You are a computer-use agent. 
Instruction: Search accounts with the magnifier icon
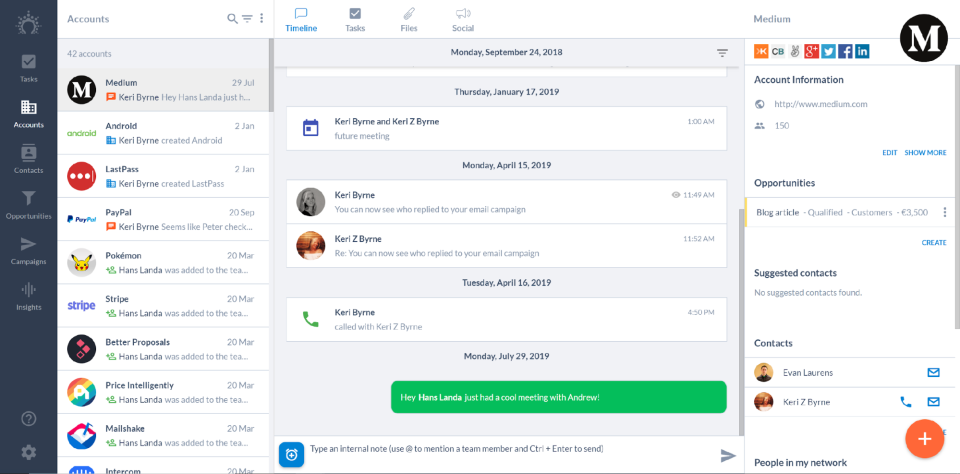click(232, 19)
